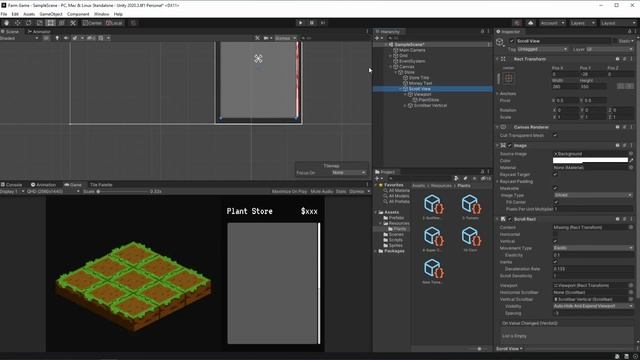This screenshot has height=360, width=640.
Task: Click the Viewport field object picker circle
Action: point(631,285)
